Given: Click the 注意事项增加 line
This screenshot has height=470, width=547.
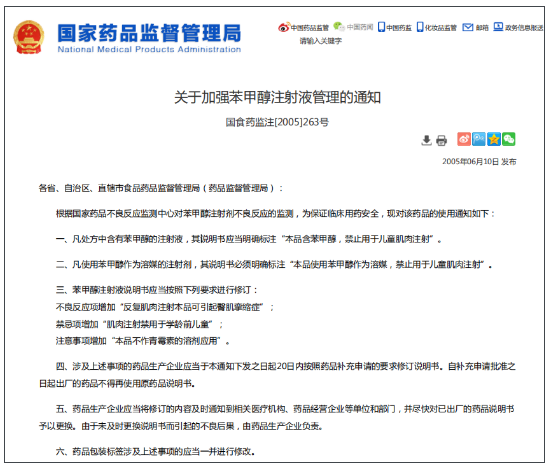Looking at the screenshot, I should (143, 341).
